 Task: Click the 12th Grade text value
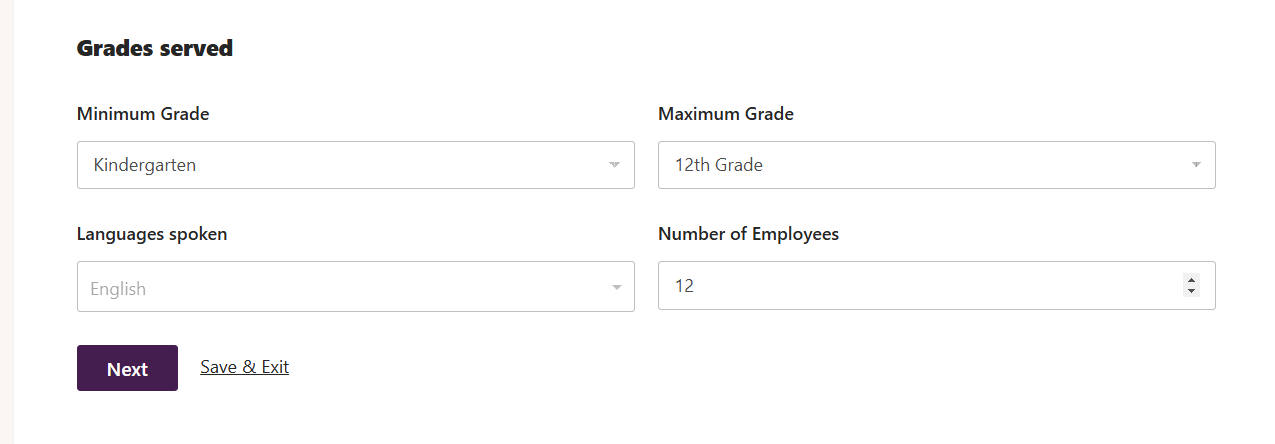tap(719, 165)
